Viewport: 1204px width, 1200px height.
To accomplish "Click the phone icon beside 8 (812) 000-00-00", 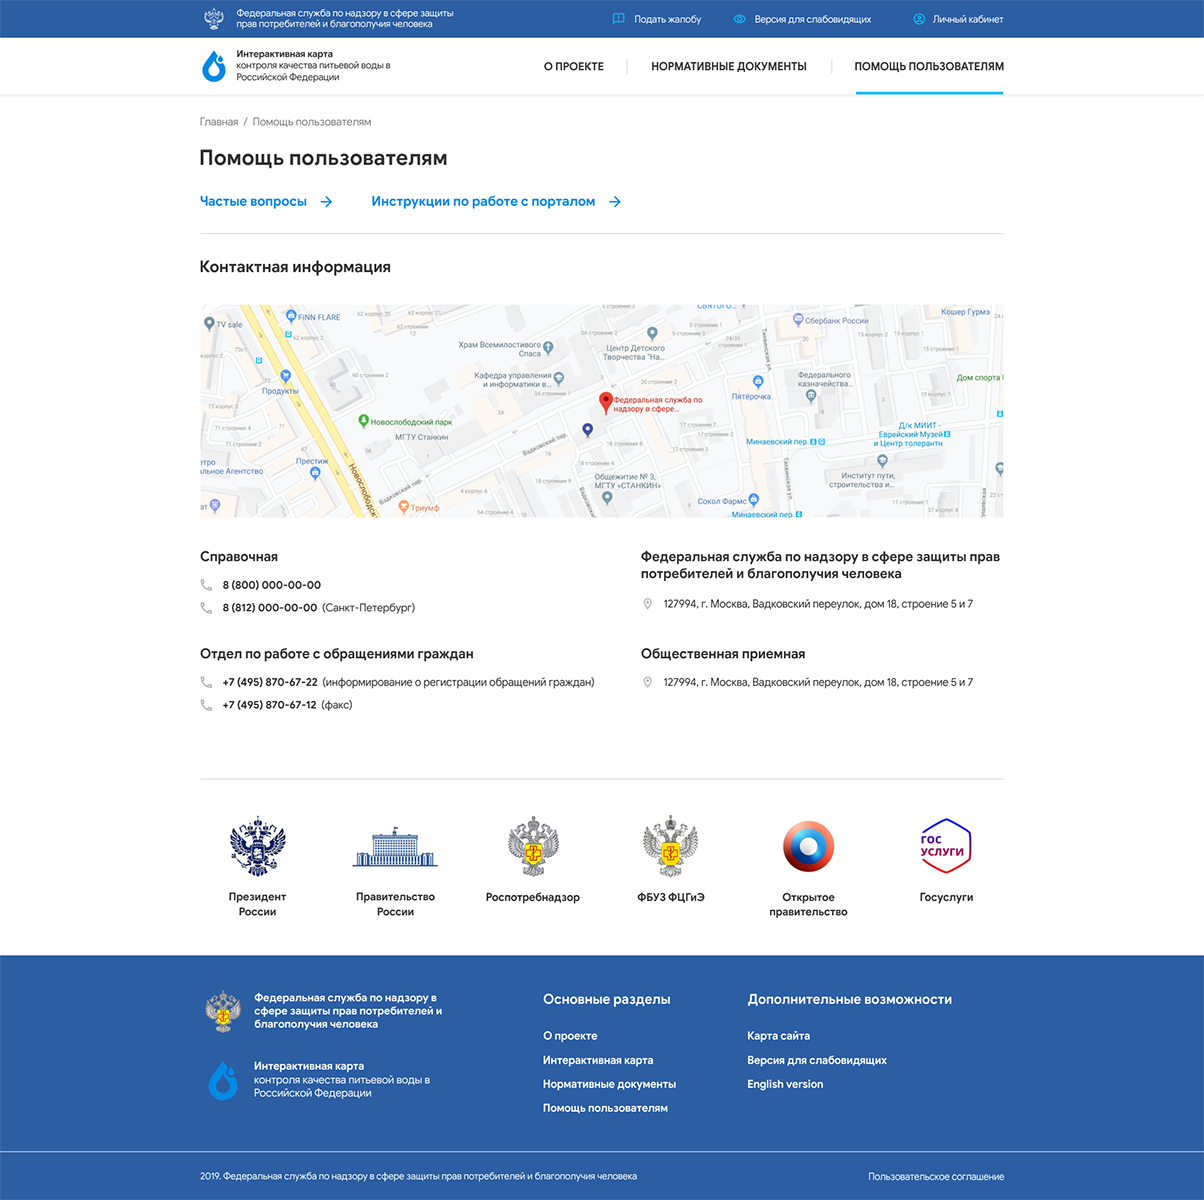I will coord(206,608).
